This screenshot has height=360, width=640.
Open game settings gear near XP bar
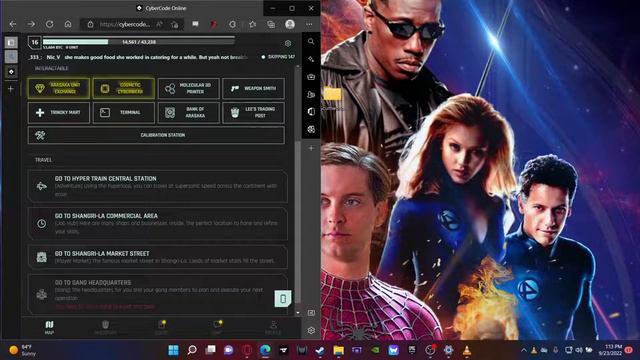tap(288, 43)
